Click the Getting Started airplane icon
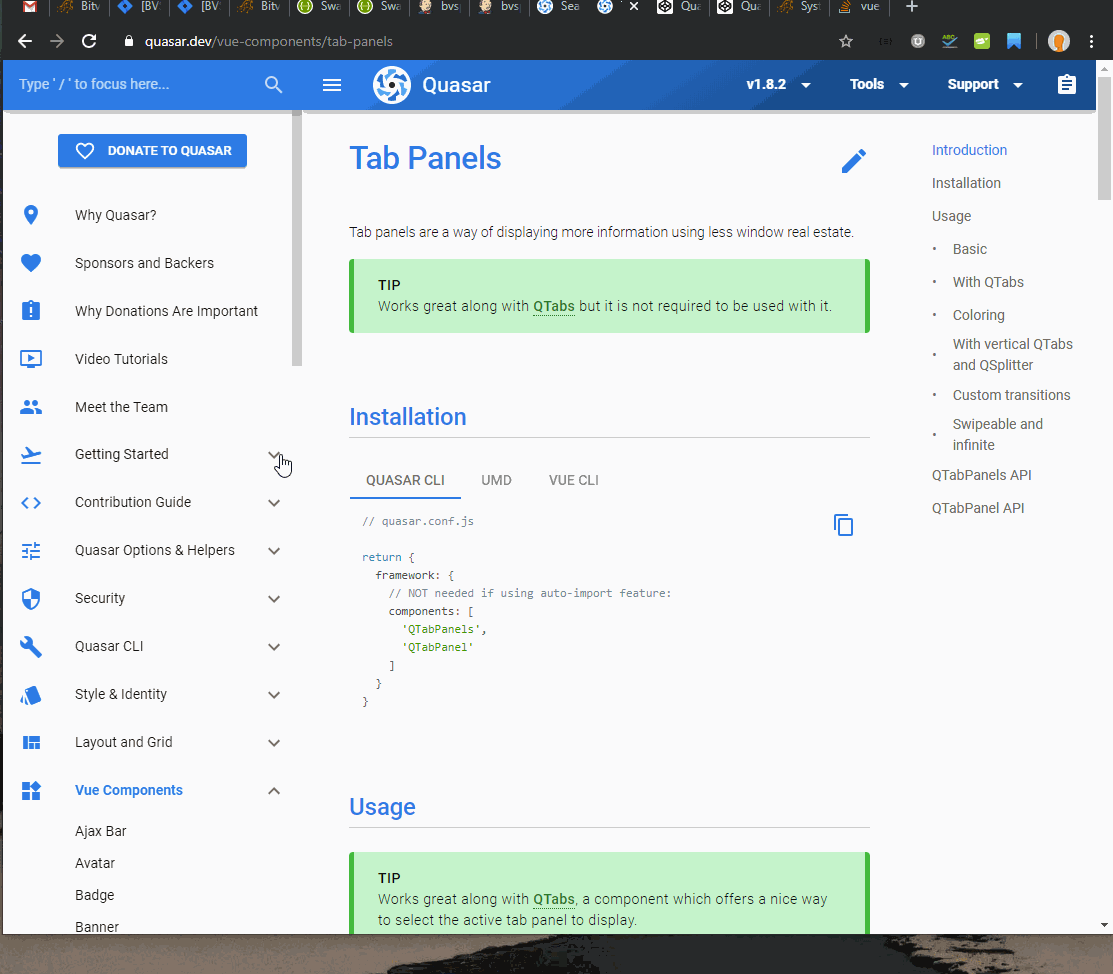 (31, 454)
